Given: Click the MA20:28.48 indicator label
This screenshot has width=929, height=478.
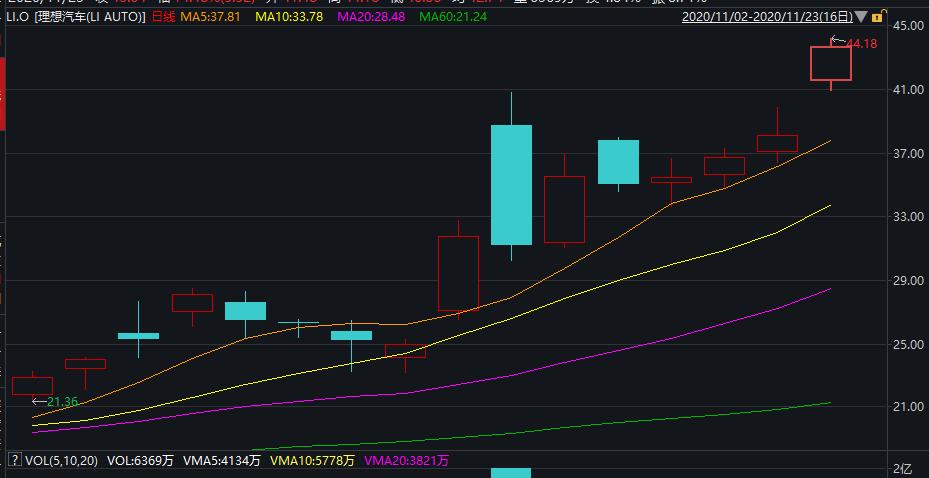Looking at the screenshot, I should (371, 17).
